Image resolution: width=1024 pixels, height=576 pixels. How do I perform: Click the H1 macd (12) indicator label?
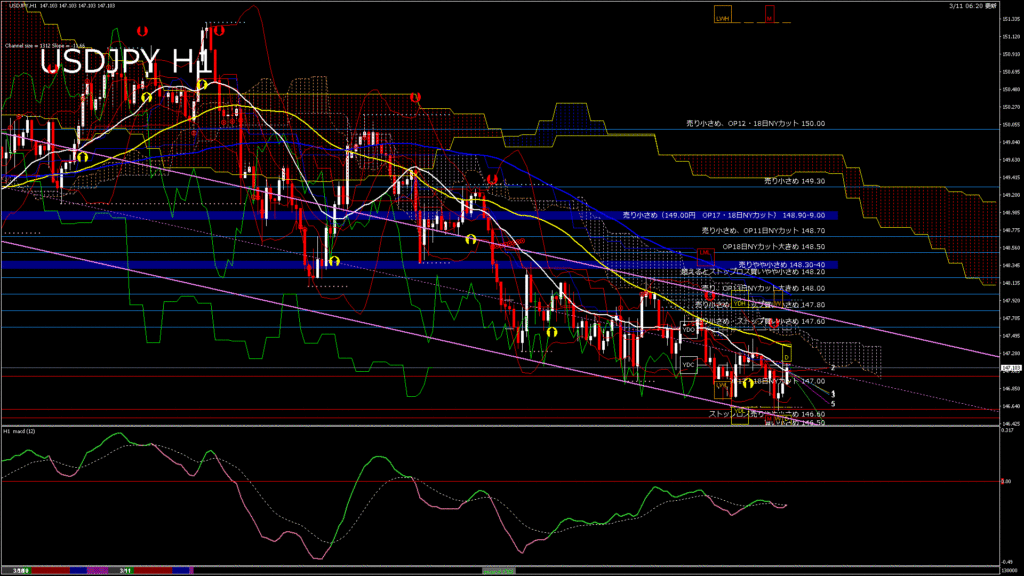23,431
